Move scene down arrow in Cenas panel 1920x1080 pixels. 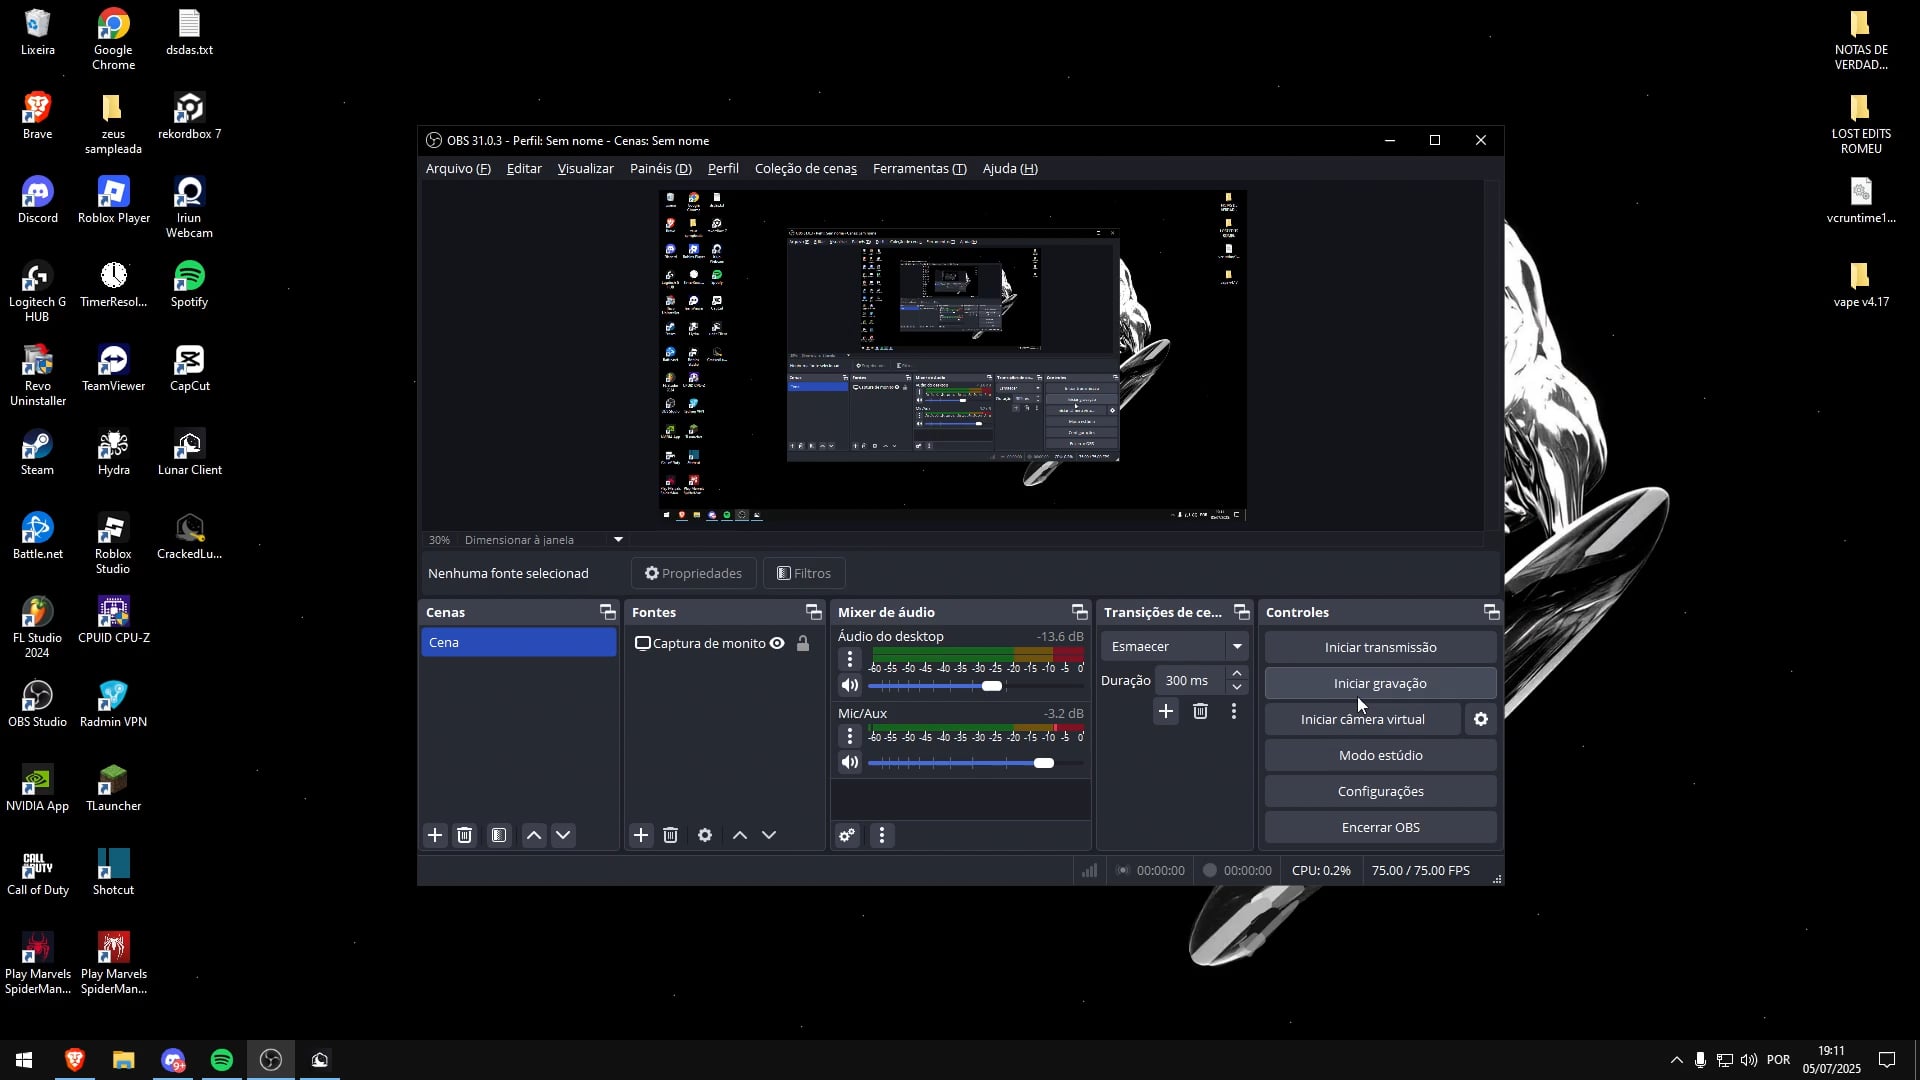[564, 835]
